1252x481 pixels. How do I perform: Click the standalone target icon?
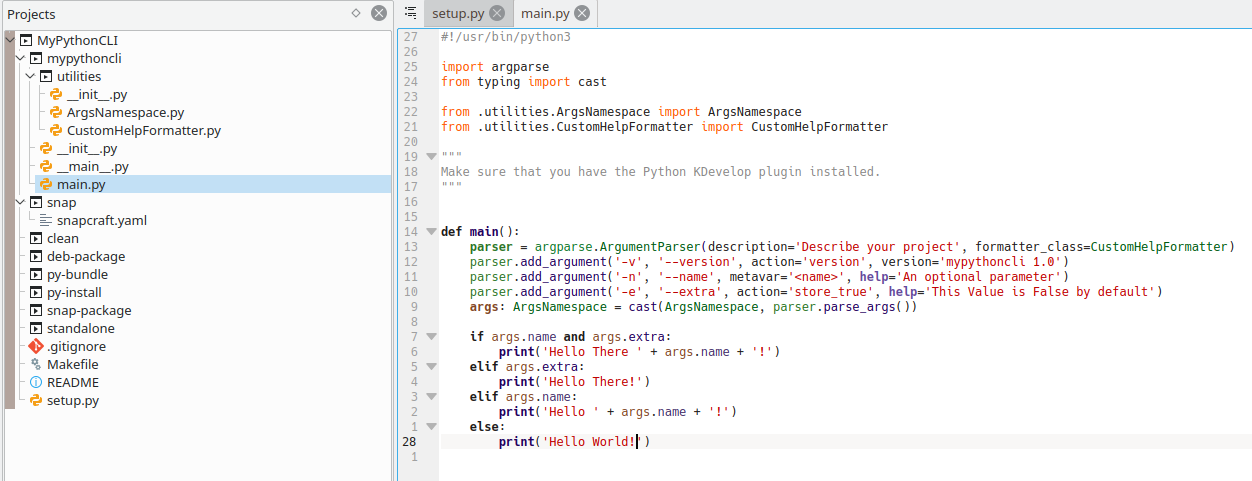point(36,329)
